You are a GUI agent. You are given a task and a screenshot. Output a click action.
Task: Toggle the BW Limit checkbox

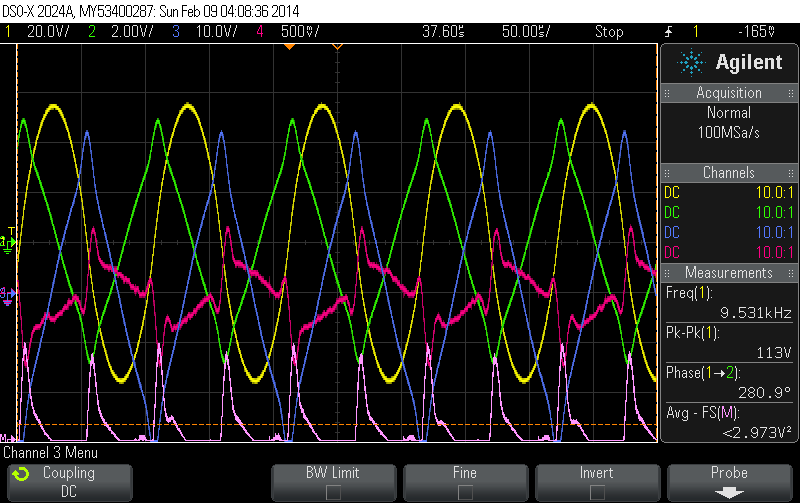pos(333,492)
